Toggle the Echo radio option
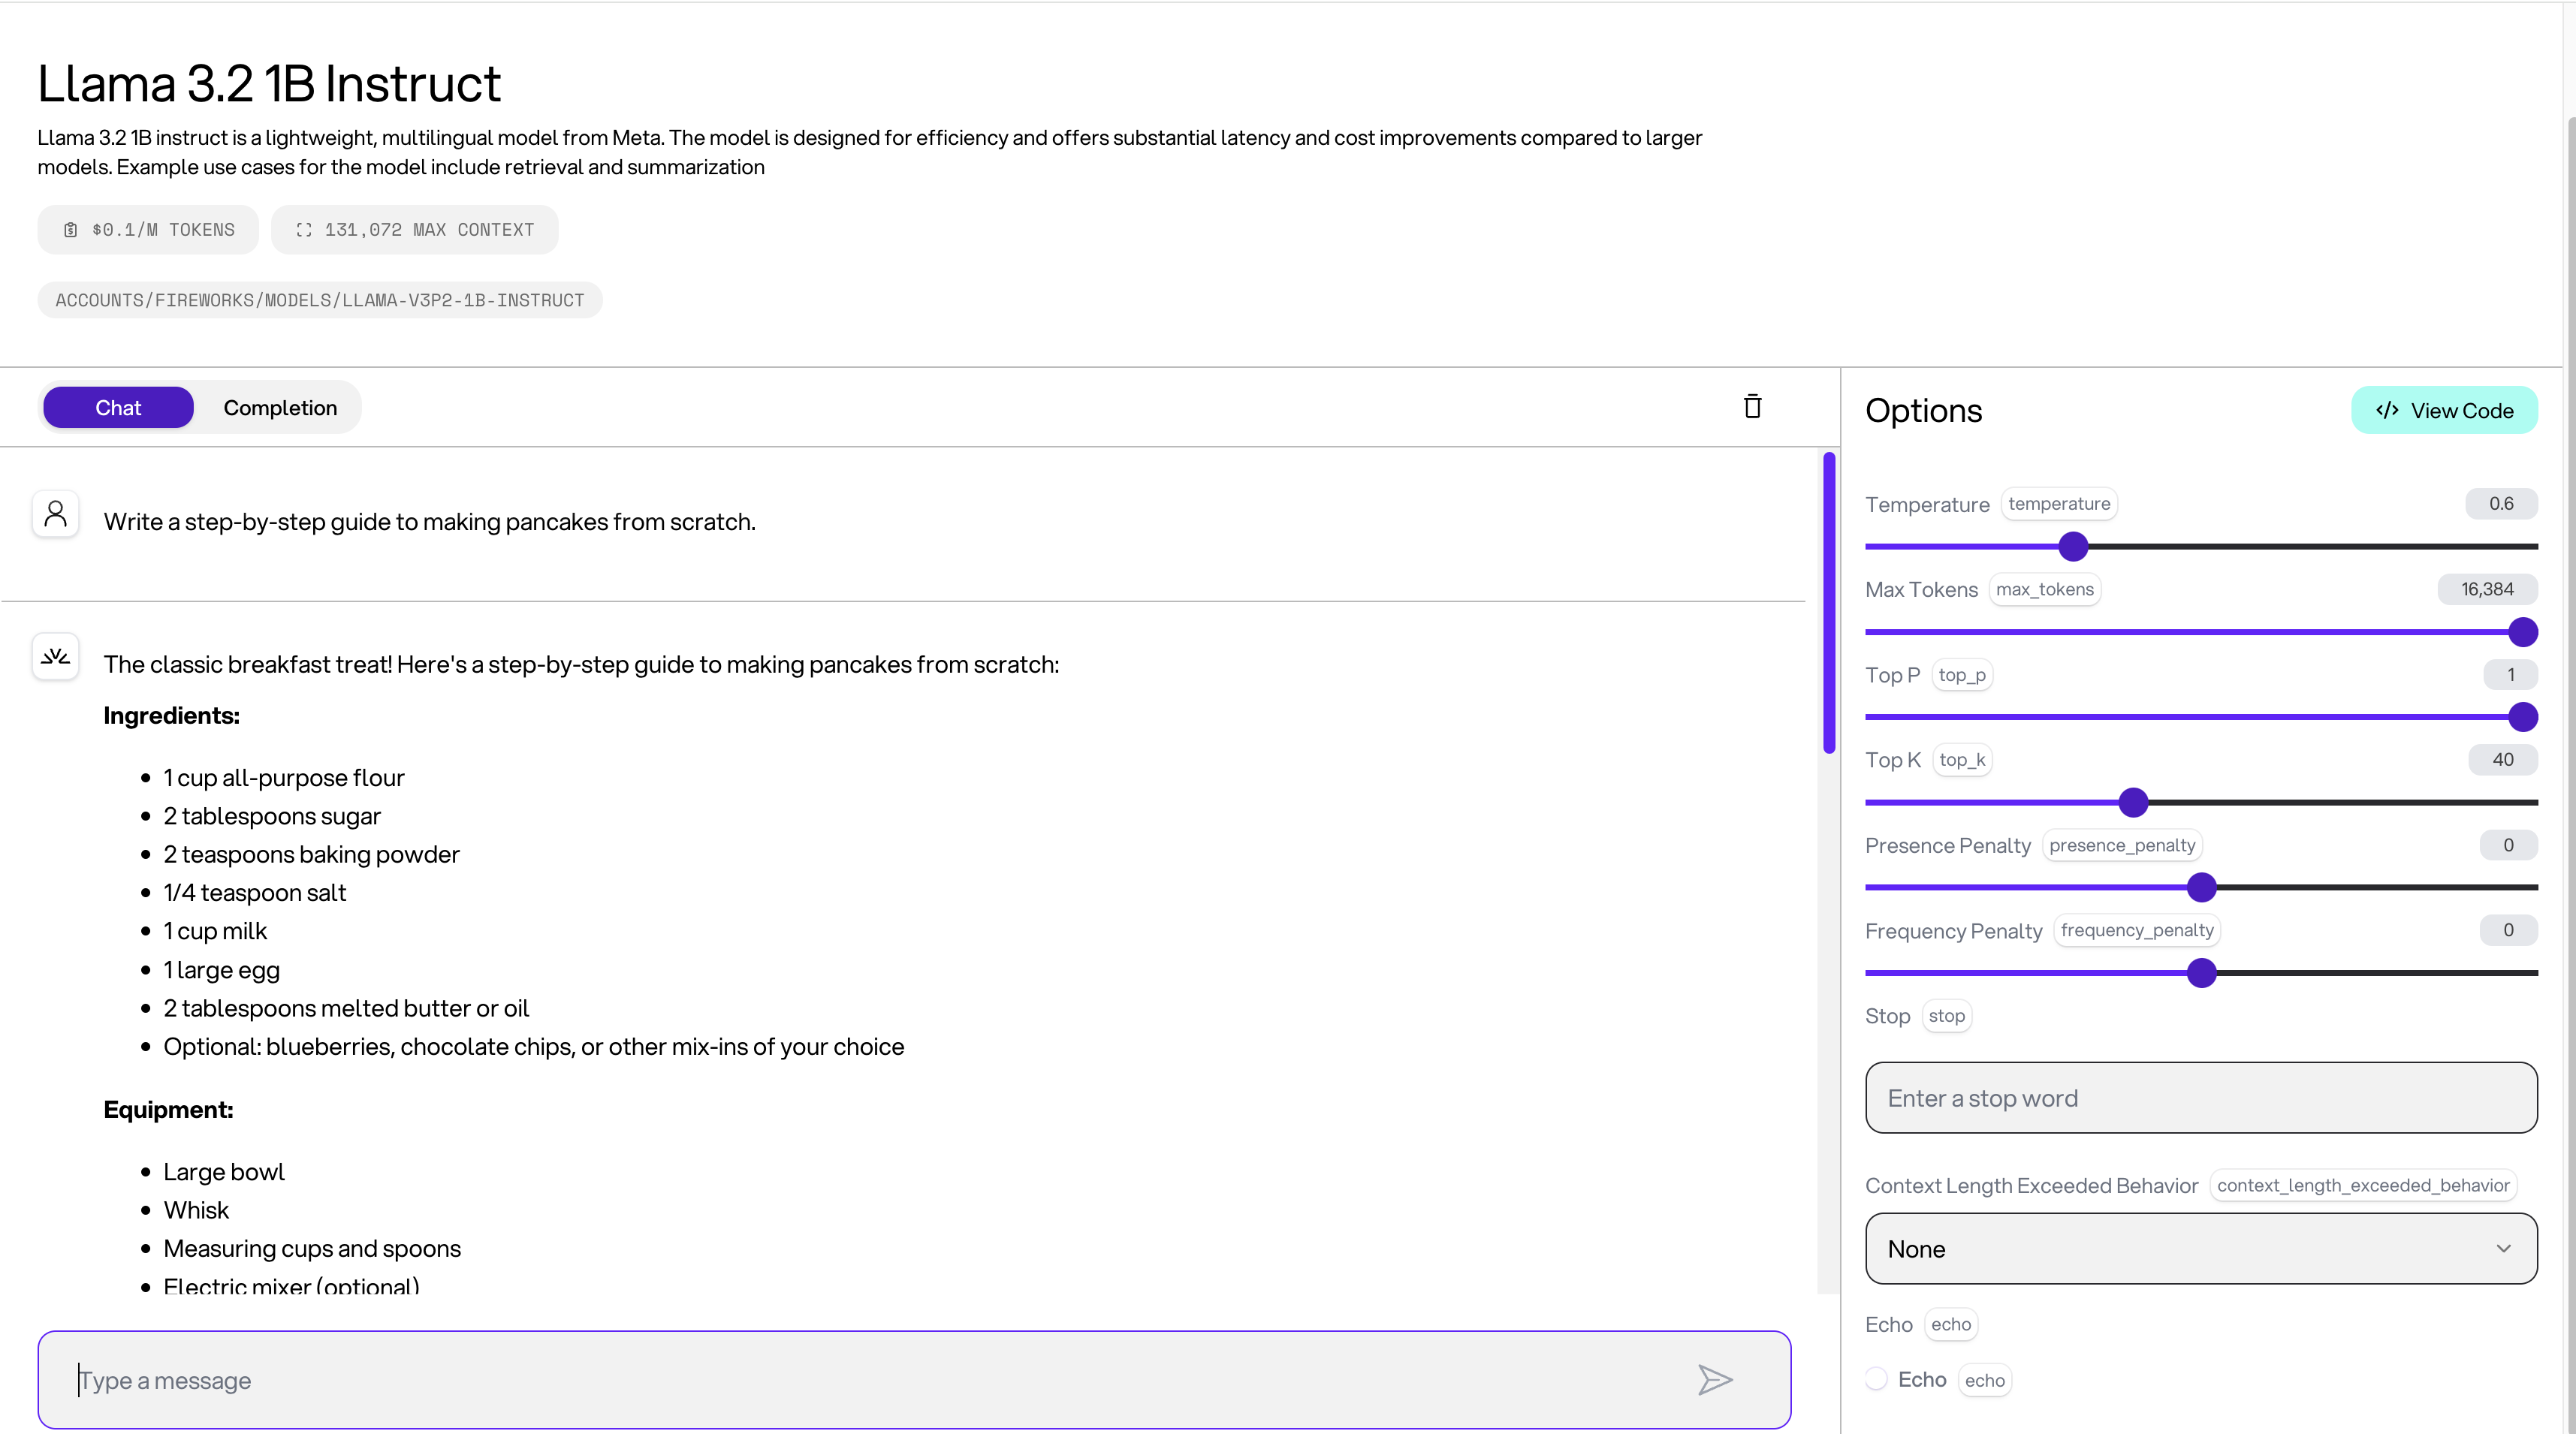This screenshot has height=1434, width=2576. point(1876,1379)
